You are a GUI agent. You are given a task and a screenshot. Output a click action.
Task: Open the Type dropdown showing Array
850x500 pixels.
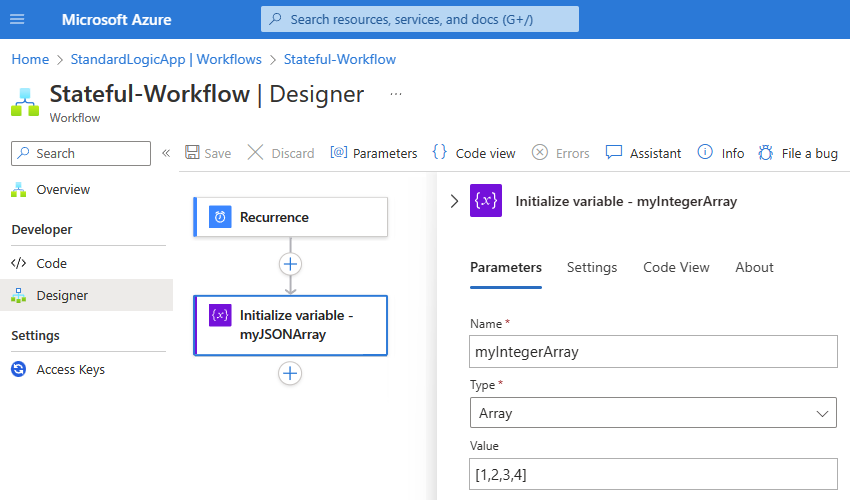click(x=653, y=412)
